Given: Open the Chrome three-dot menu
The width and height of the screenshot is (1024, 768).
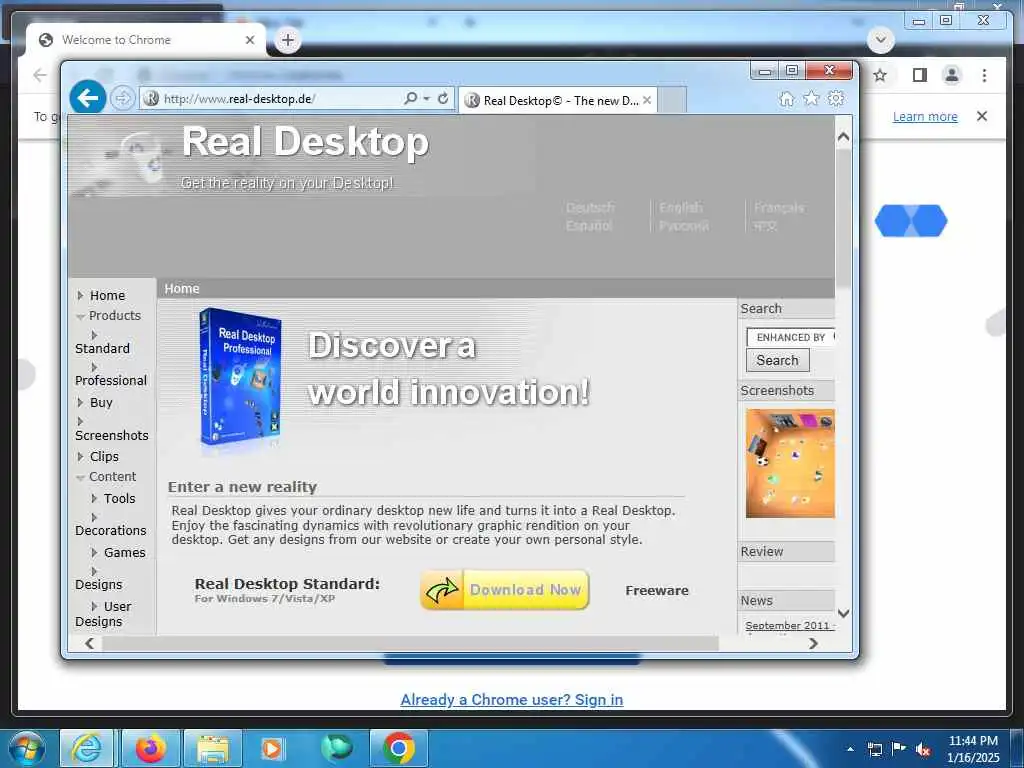Looking at the screenshot, I should 984,75.
